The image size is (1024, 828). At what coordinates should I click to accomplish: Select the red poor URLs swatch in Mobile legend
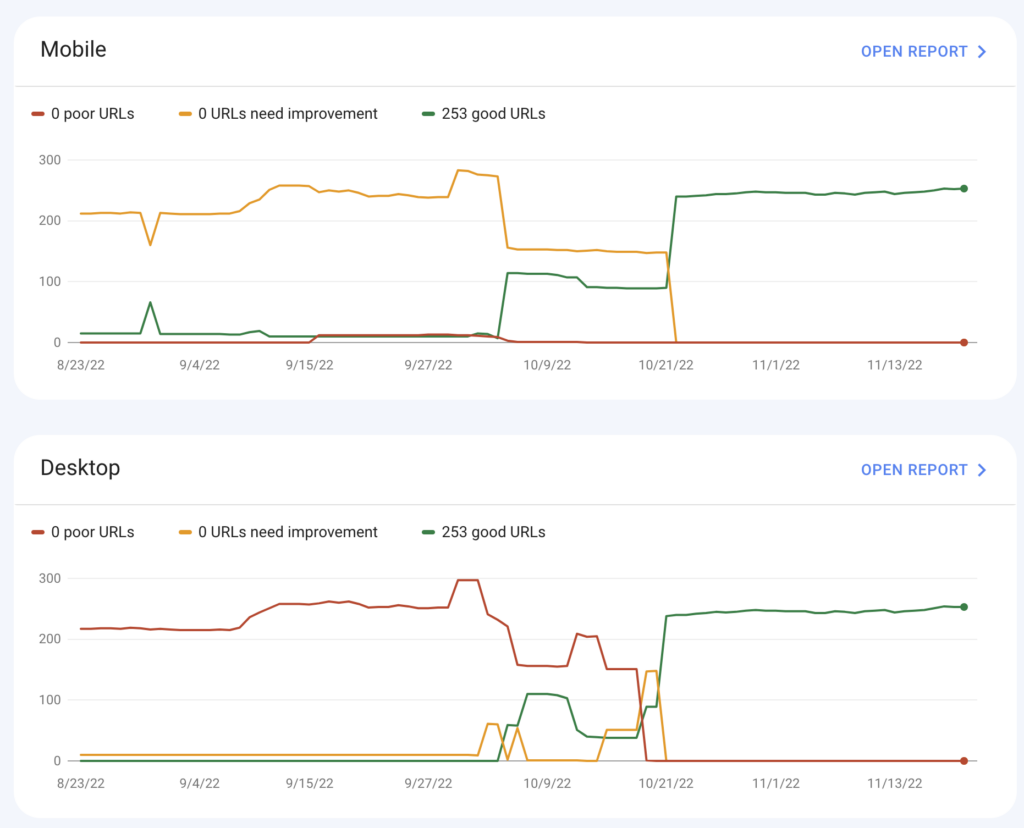tap(38, 114)
